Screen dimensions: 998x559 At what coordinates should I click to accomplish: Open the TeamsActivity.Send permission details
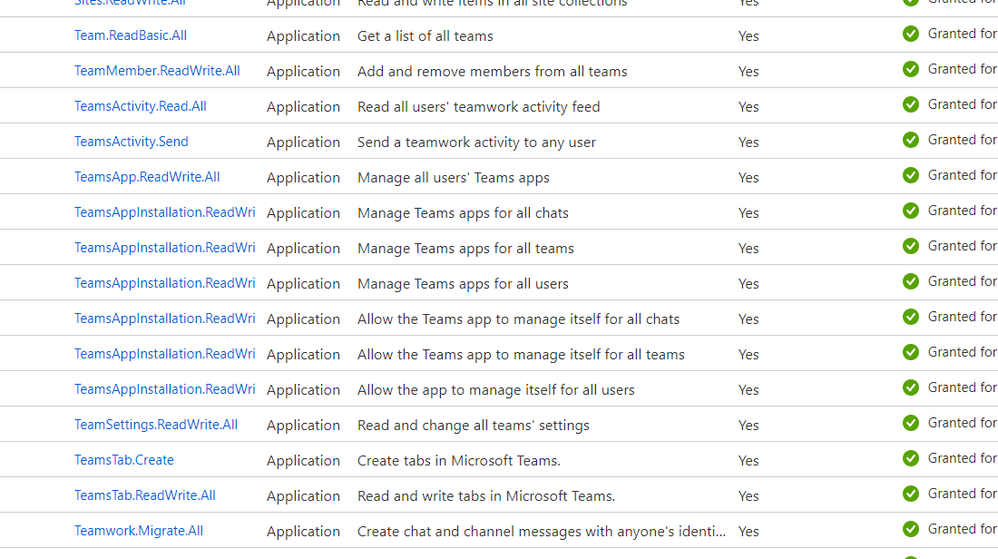(131, 142)
